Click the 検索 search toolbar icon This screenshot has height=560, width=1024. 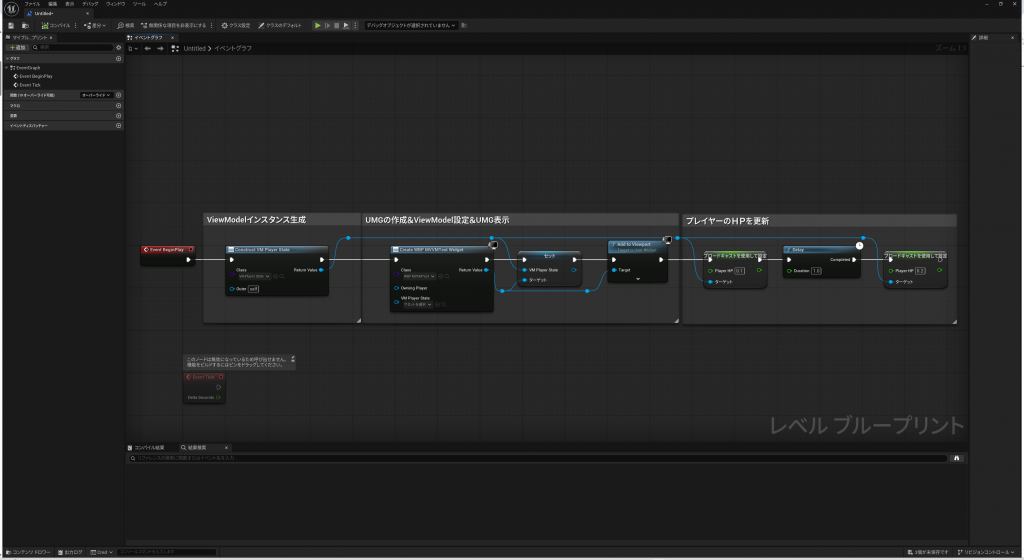(125, 25)
